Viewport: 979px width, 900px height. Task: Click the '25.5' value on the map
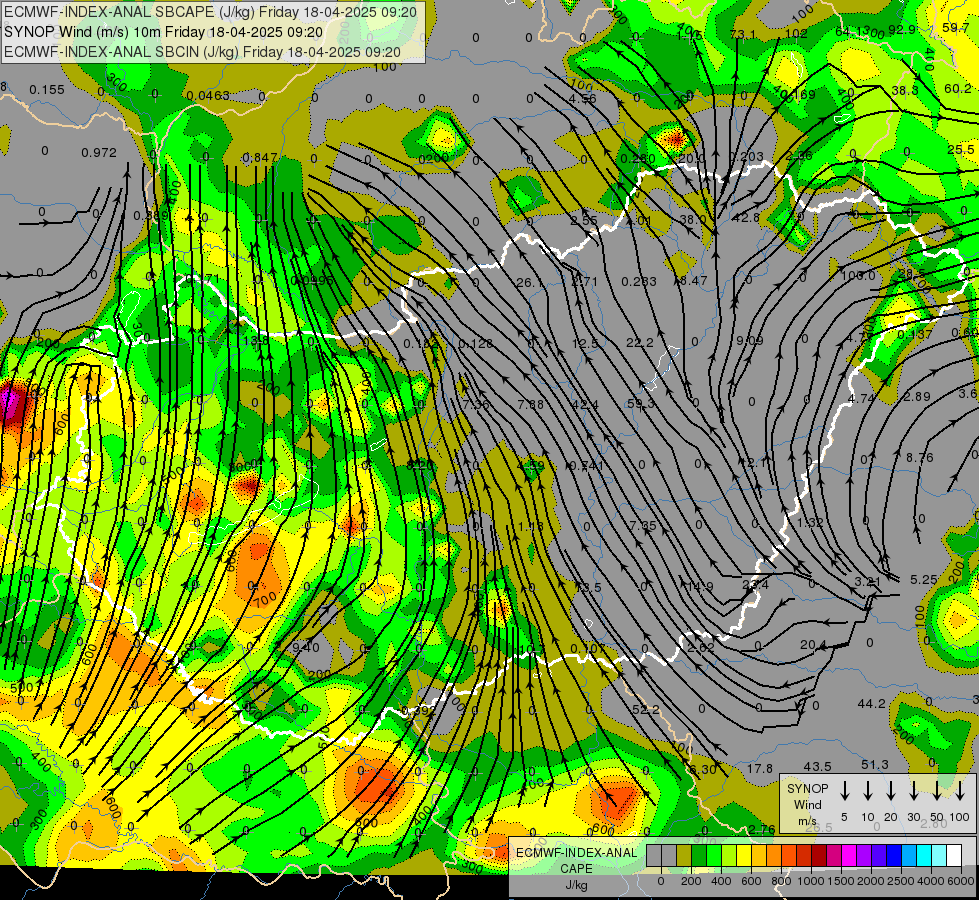pos(960,149)
